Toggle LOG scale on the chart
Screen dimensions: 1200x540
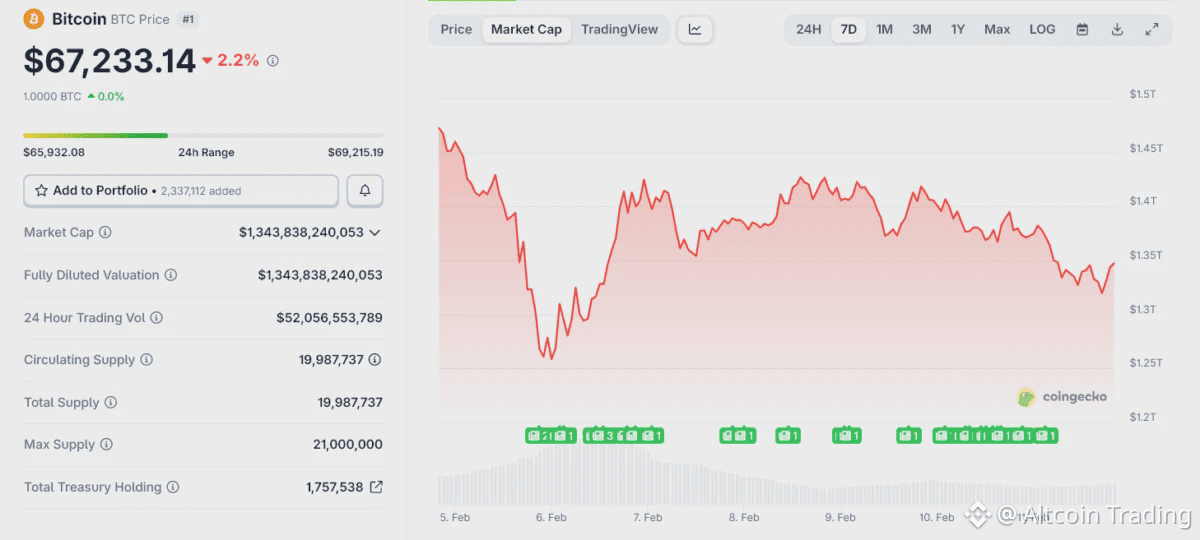click(x=1042, y=29)
